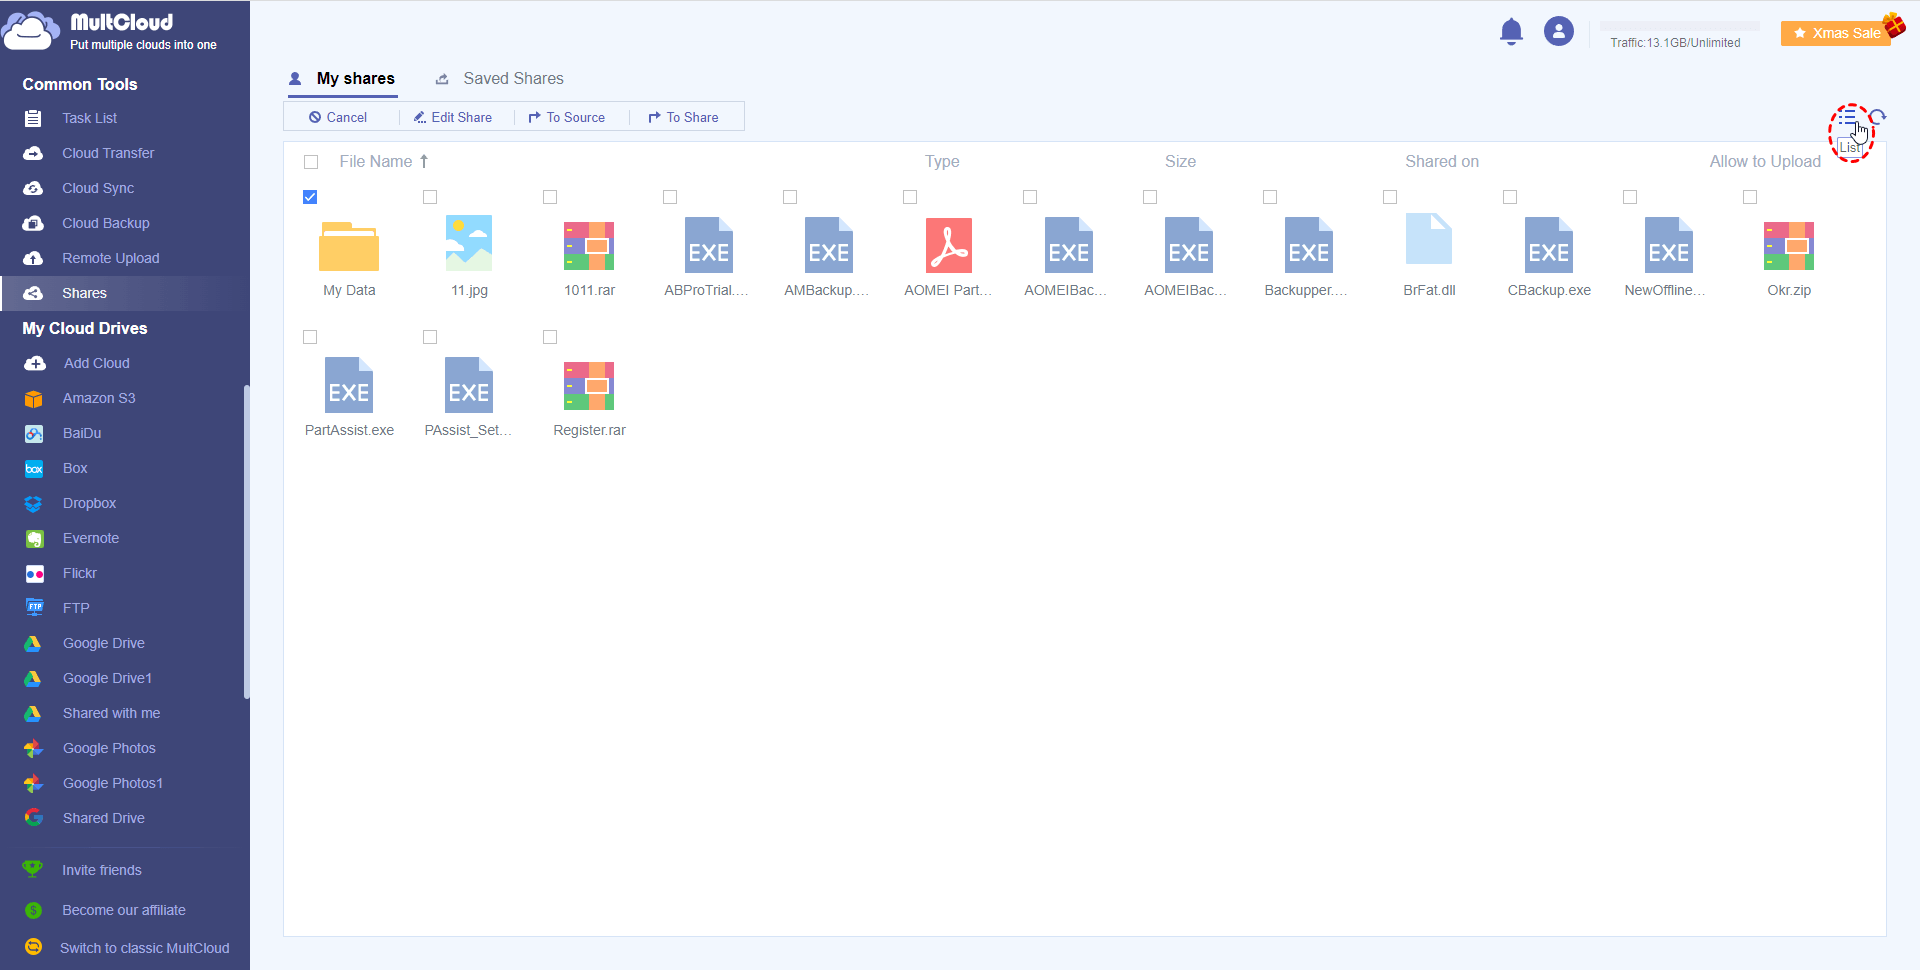Sort by File Name column arrow
The width and height of the screenshot is (1920, 970).
pos(424,162)
